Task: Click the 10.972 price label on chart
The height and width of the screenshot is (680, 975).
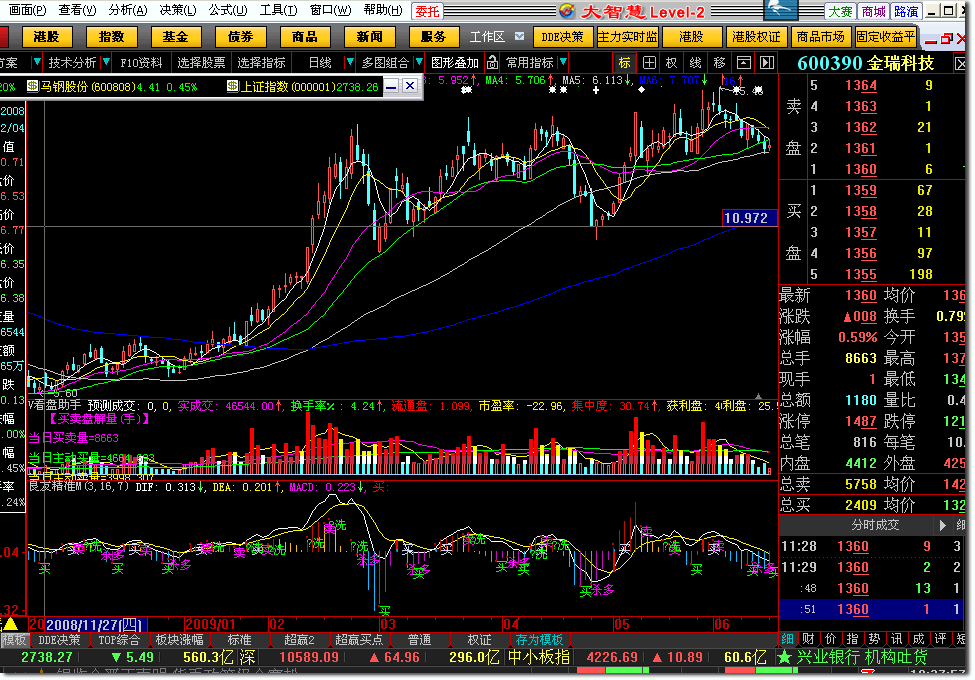Action: click(x=749, y=218)
